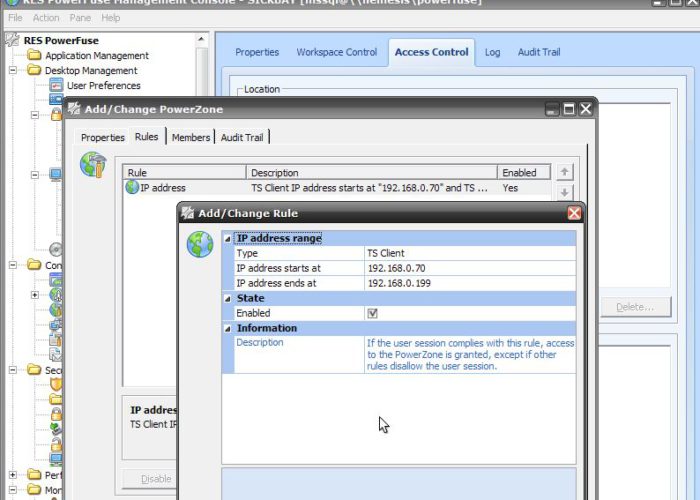700x500 pixels.
Task: Open the Help menu
Action: point(111,18)
